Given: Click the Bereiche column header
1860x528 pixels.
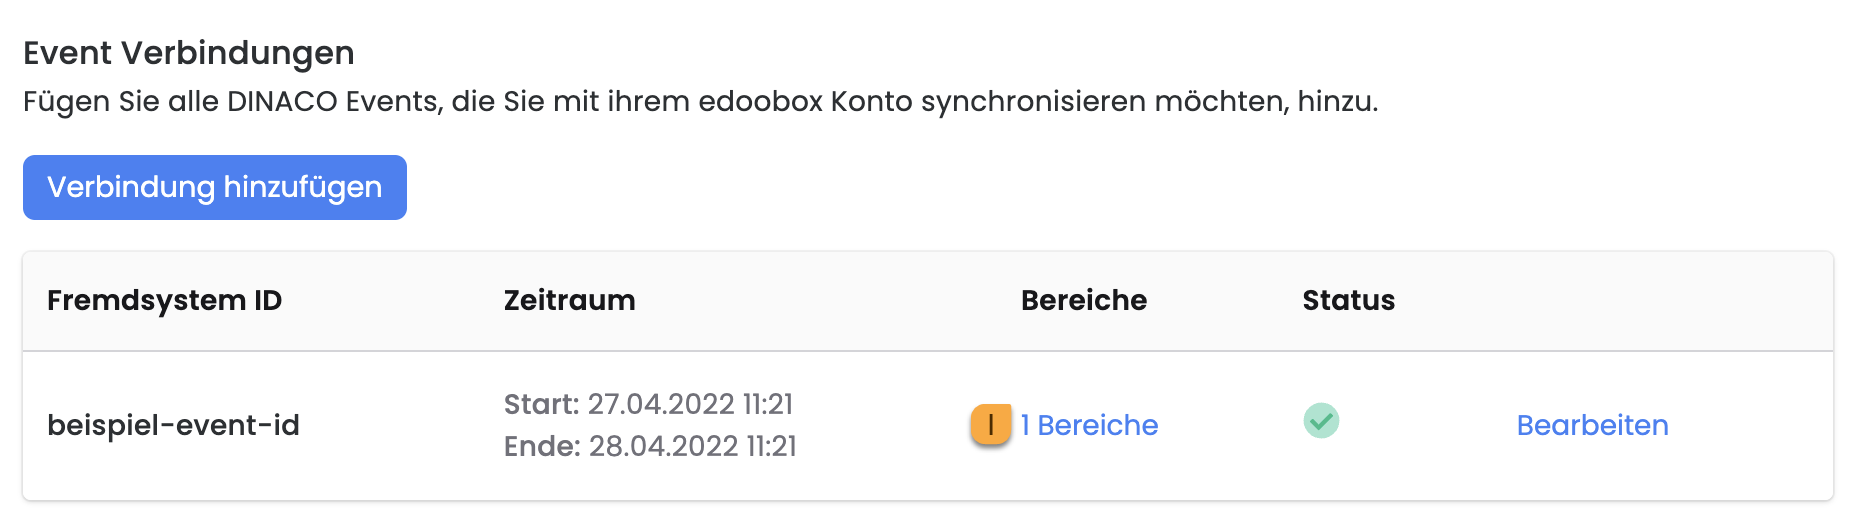Looking at the screenshot, I should [1083, 300].
